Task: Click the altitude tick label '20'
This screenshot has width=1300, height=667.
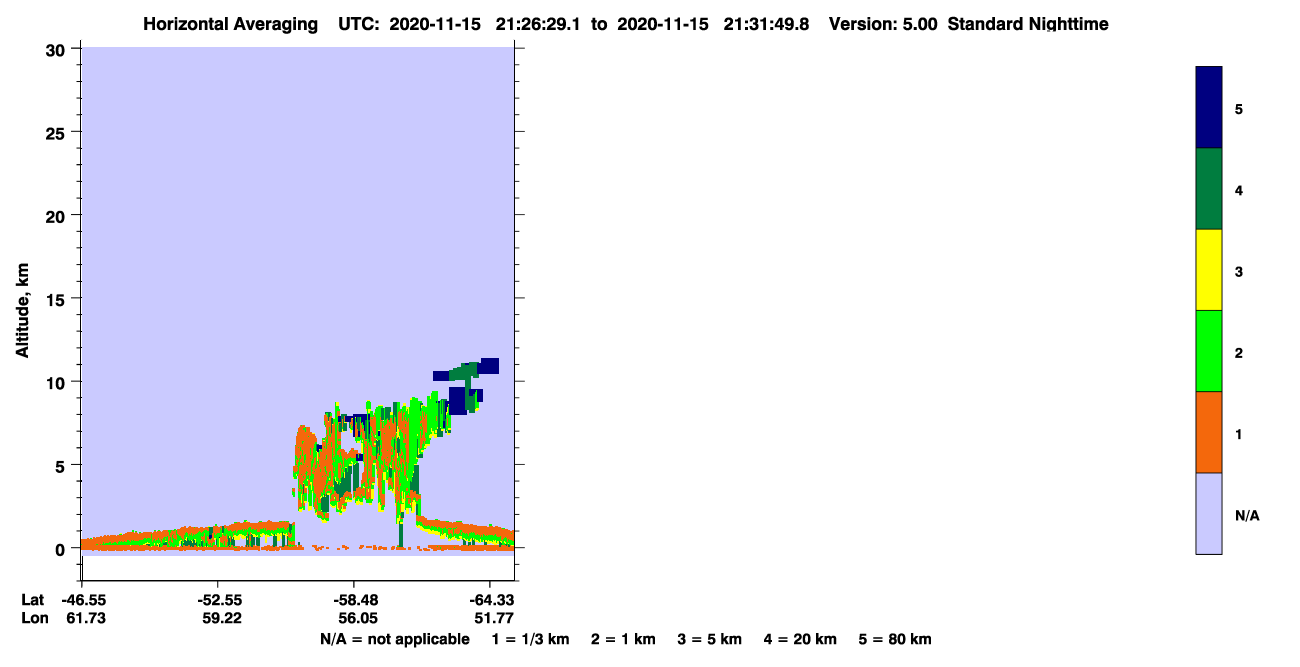Action: [58, 215]
